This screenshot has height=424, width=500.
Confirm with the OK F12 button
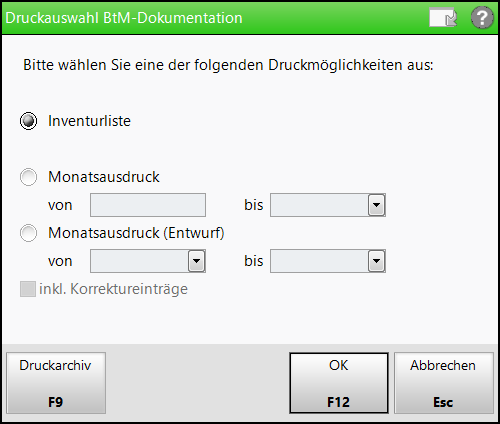[339, 383]
